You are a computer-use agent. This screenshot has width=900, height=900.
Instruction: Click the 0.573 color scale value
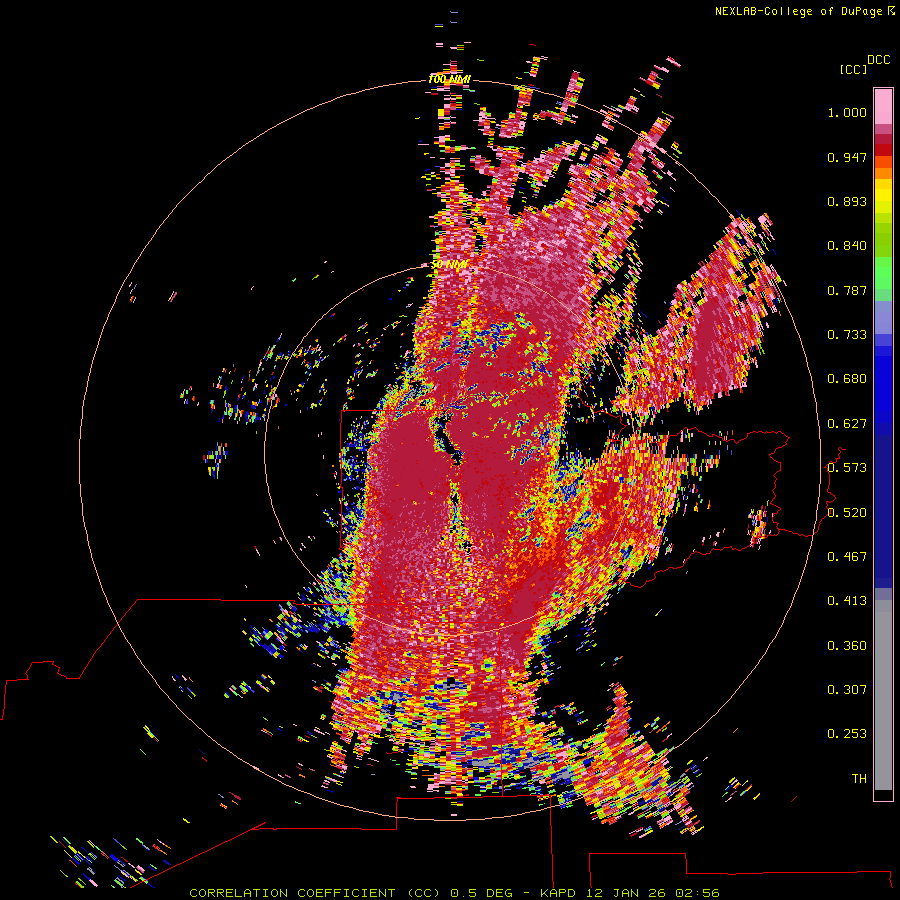pyautogui.click(x=847, y=468)
